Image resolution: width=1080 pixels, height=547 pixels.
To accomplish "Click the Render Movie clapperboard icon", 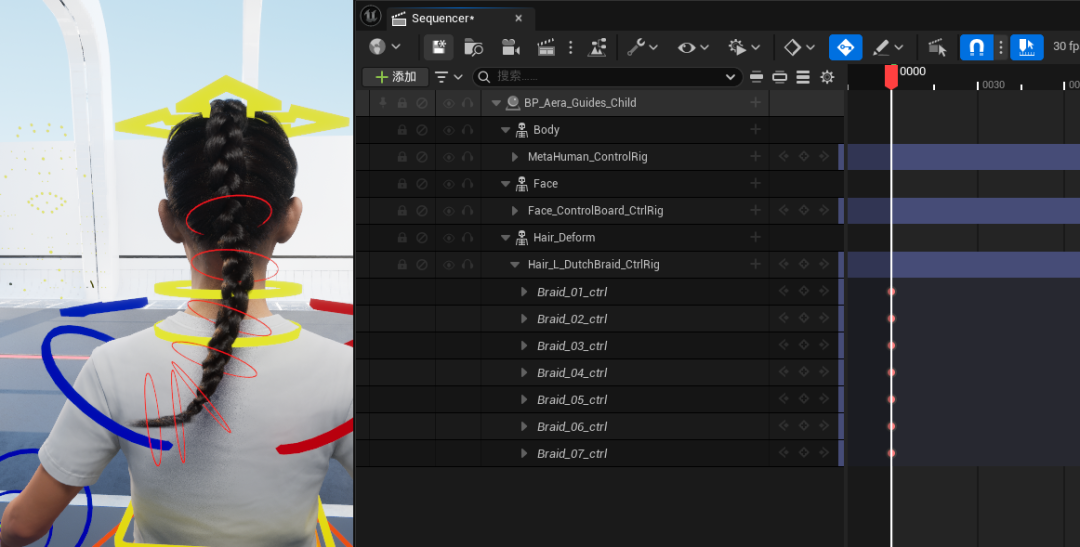I will point(546,47).
